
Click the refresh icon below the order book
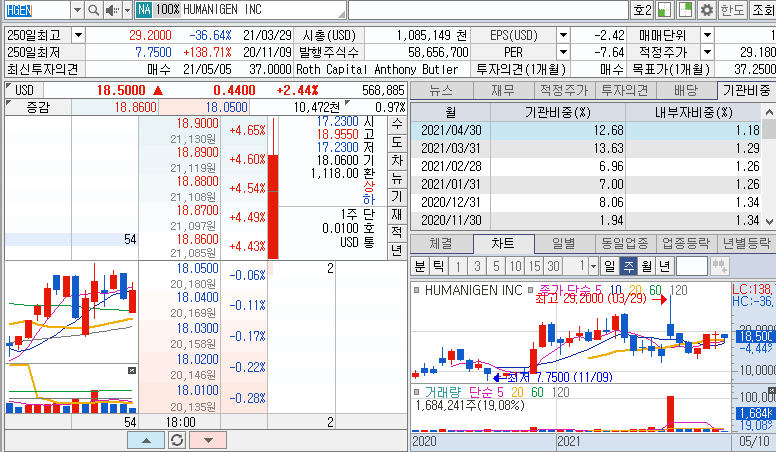pos(177,440)
